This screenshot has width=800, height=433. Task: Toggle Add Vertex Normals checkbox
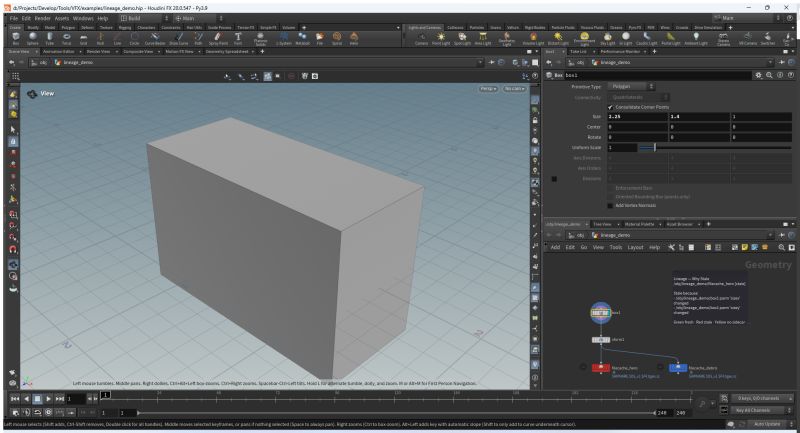coord(610,206)
